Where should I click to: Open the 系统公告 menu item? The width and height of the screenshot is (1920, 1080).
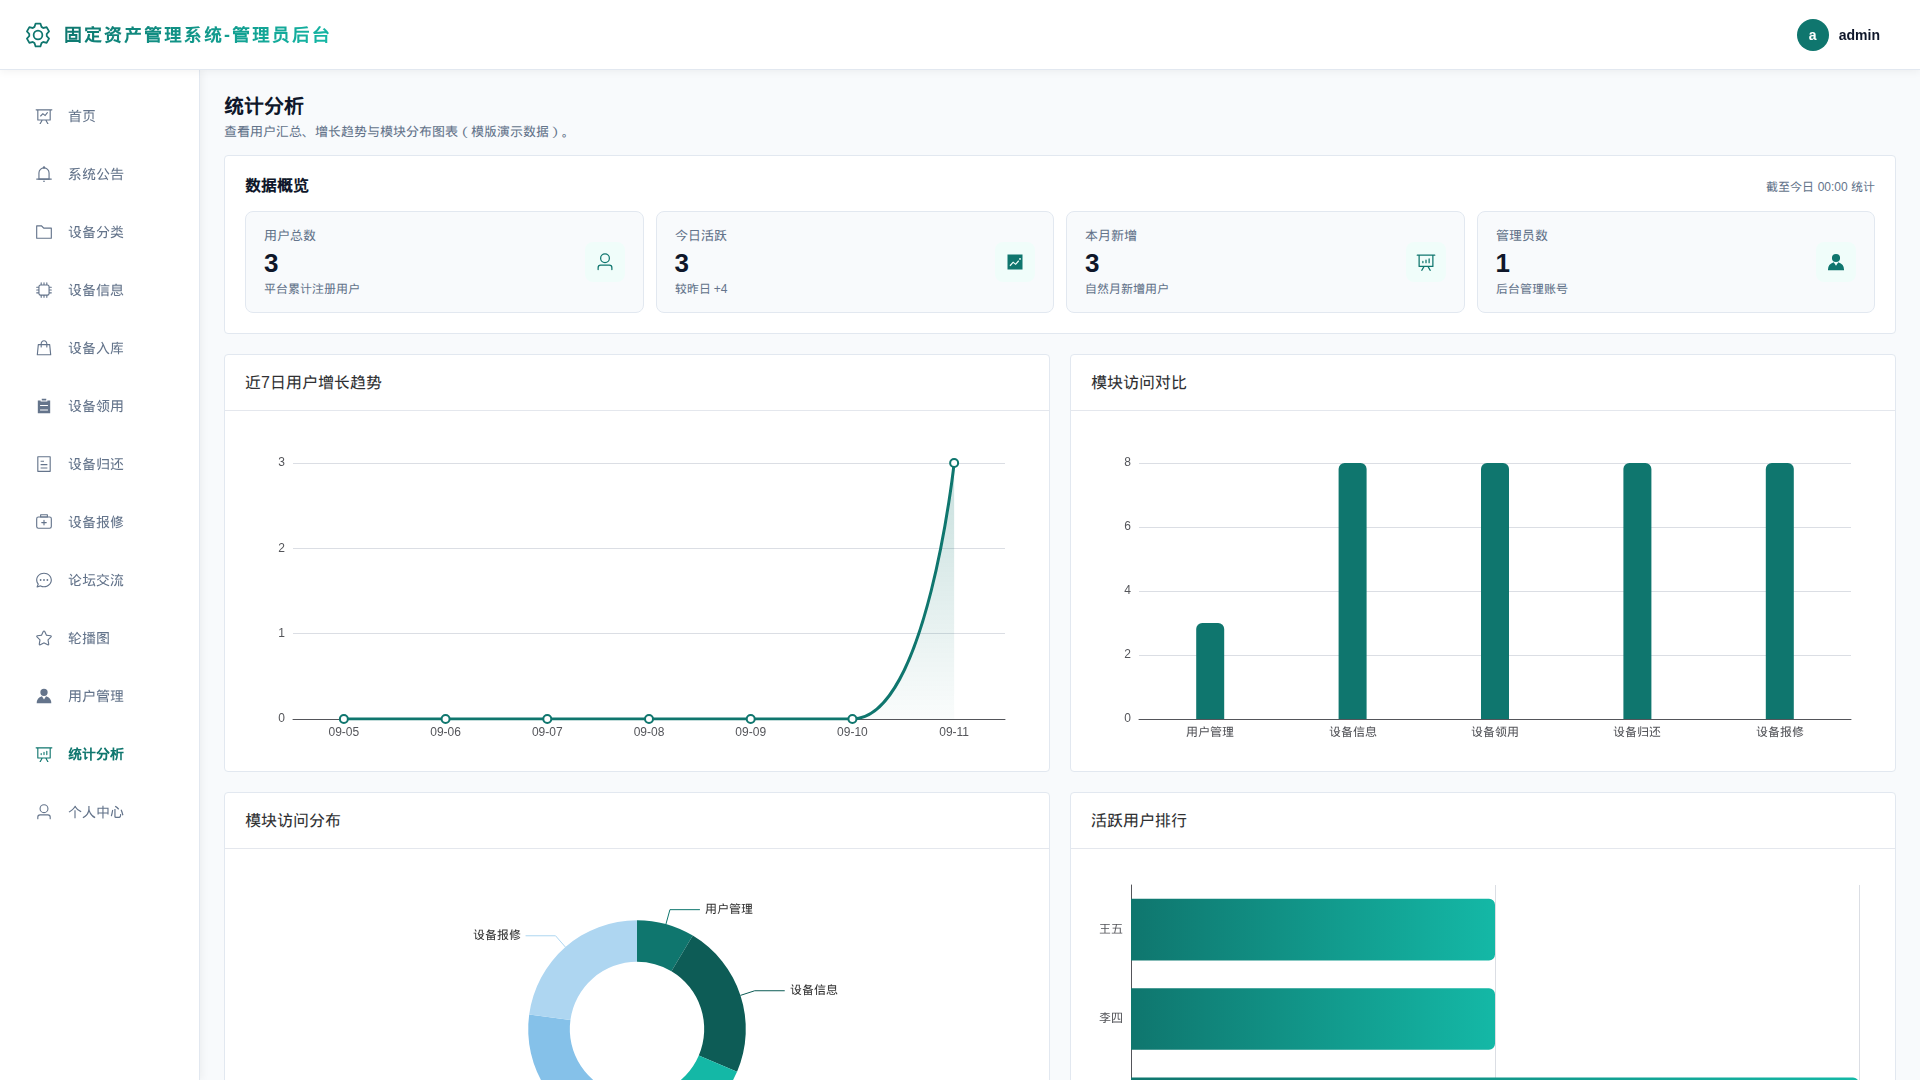click(x=100, y=174)
